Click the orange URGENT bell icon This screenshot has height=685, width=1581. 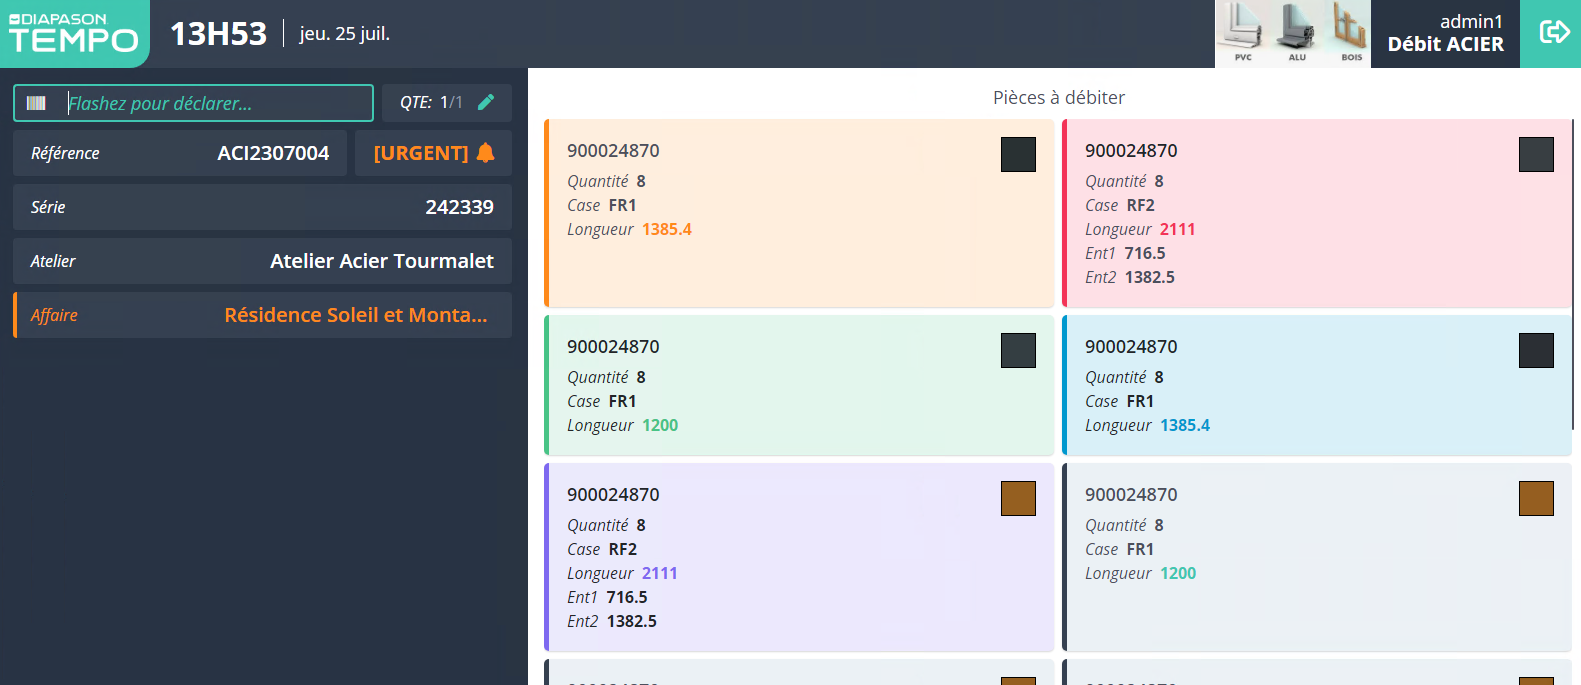pyautogui.click(x=486, y=153)
